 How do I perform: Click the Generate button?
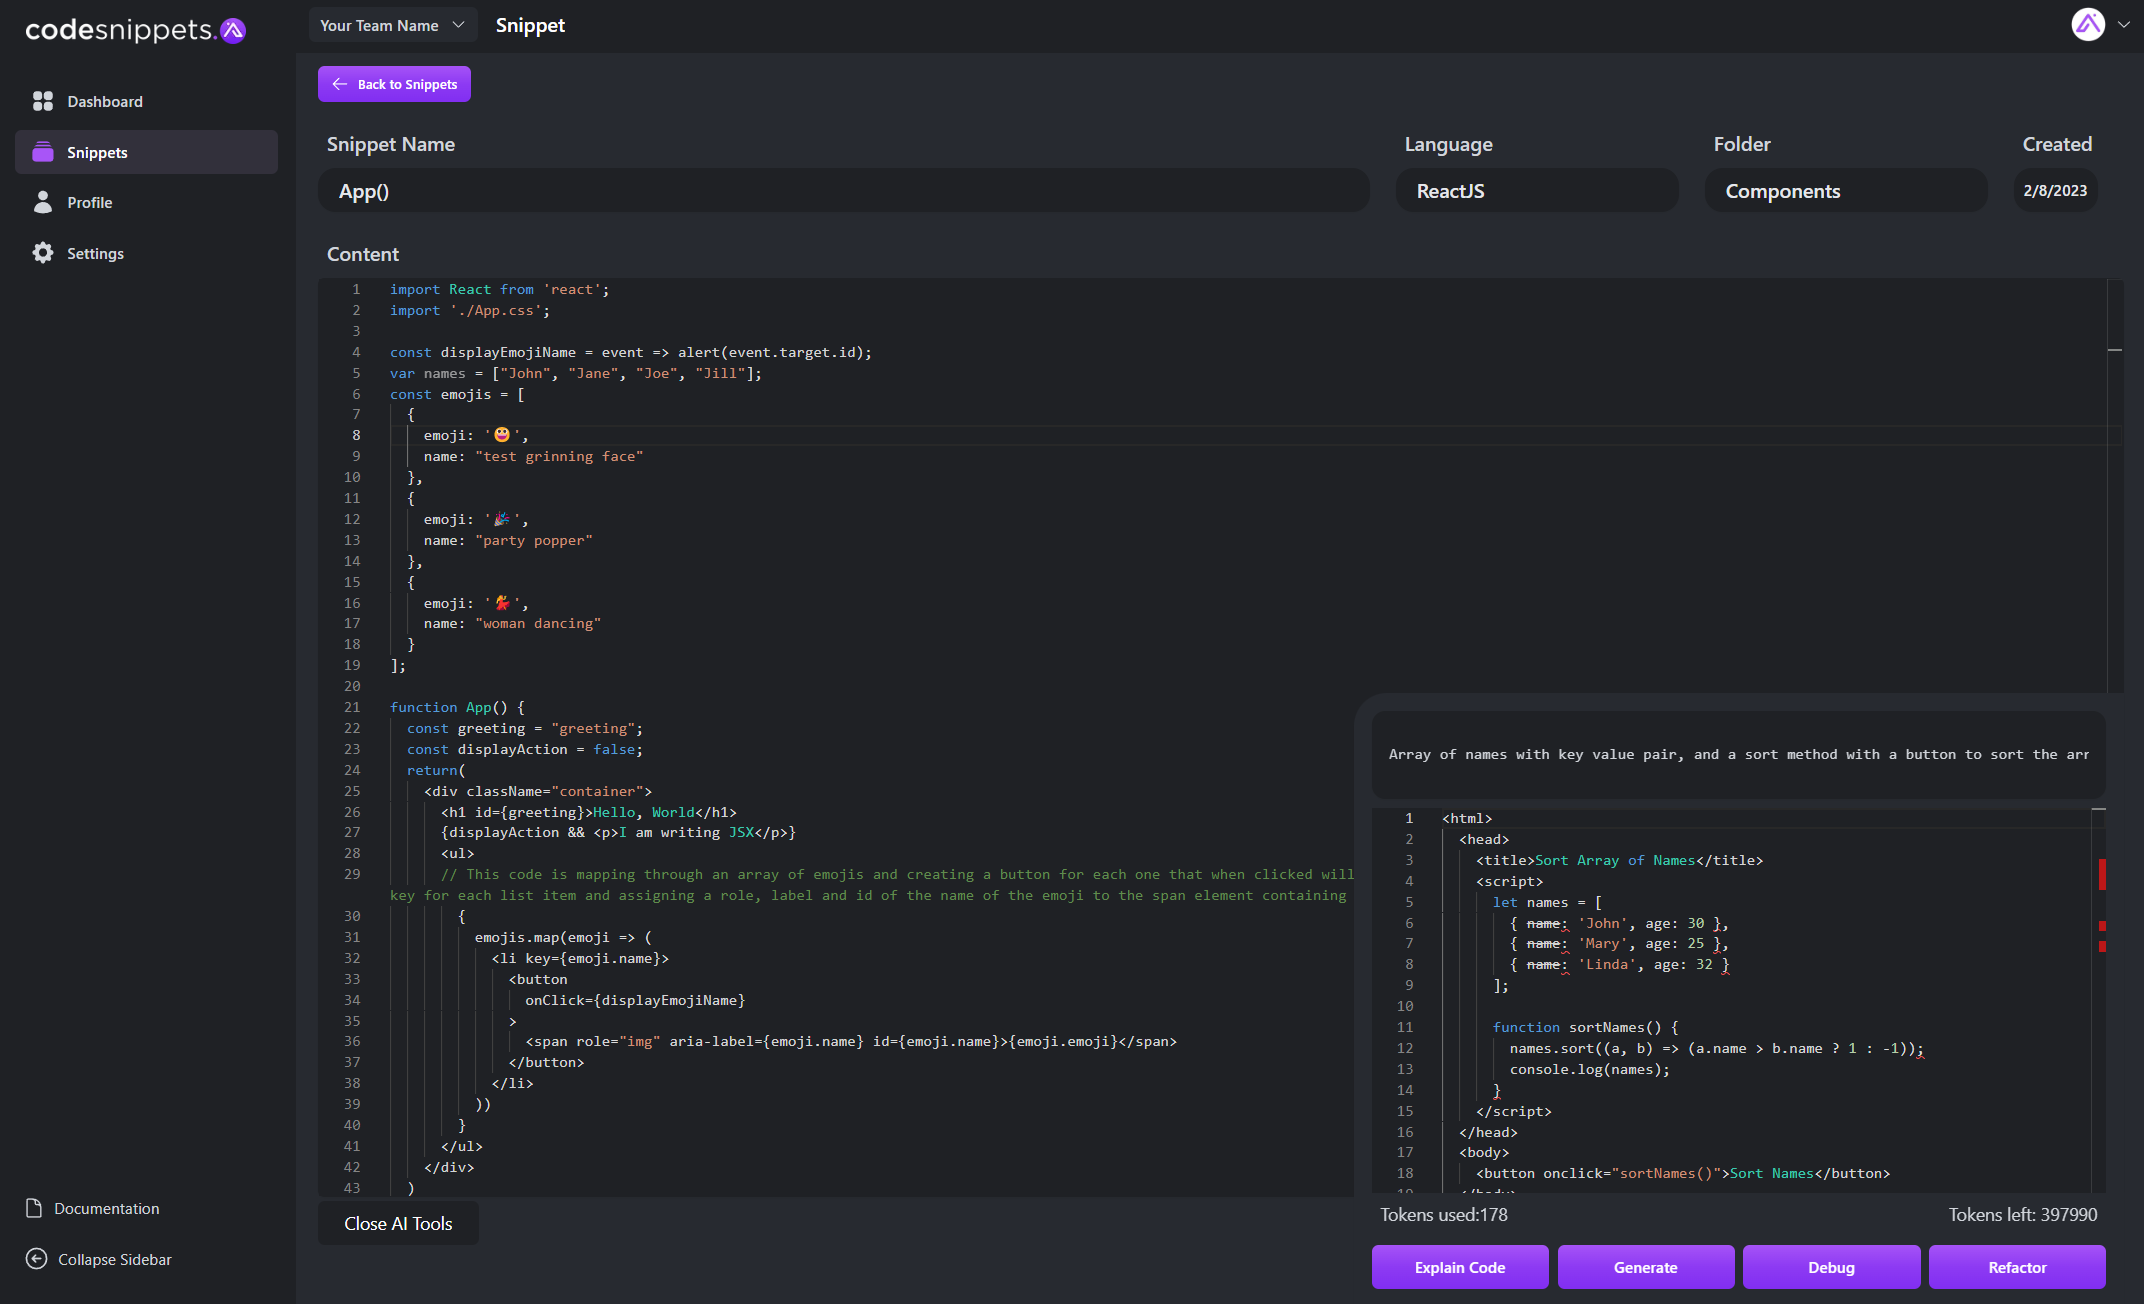[1646, 1267]
